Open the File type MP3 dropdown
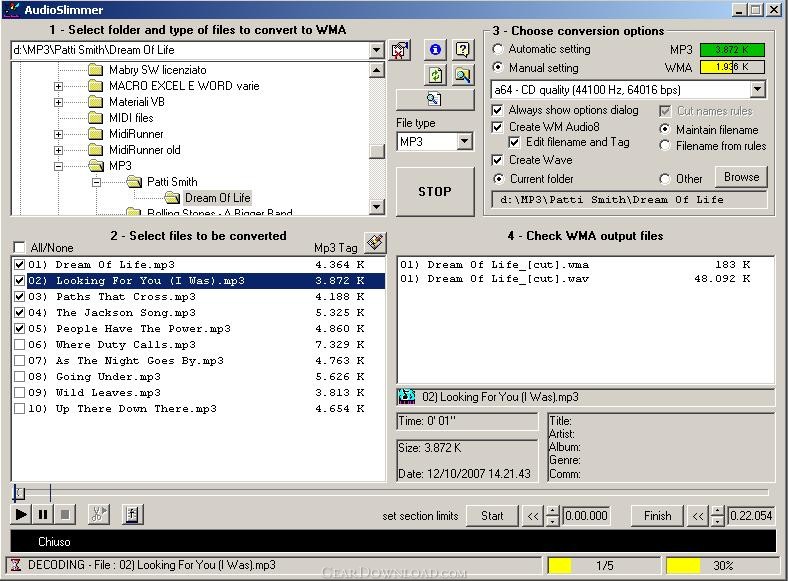 465,142
